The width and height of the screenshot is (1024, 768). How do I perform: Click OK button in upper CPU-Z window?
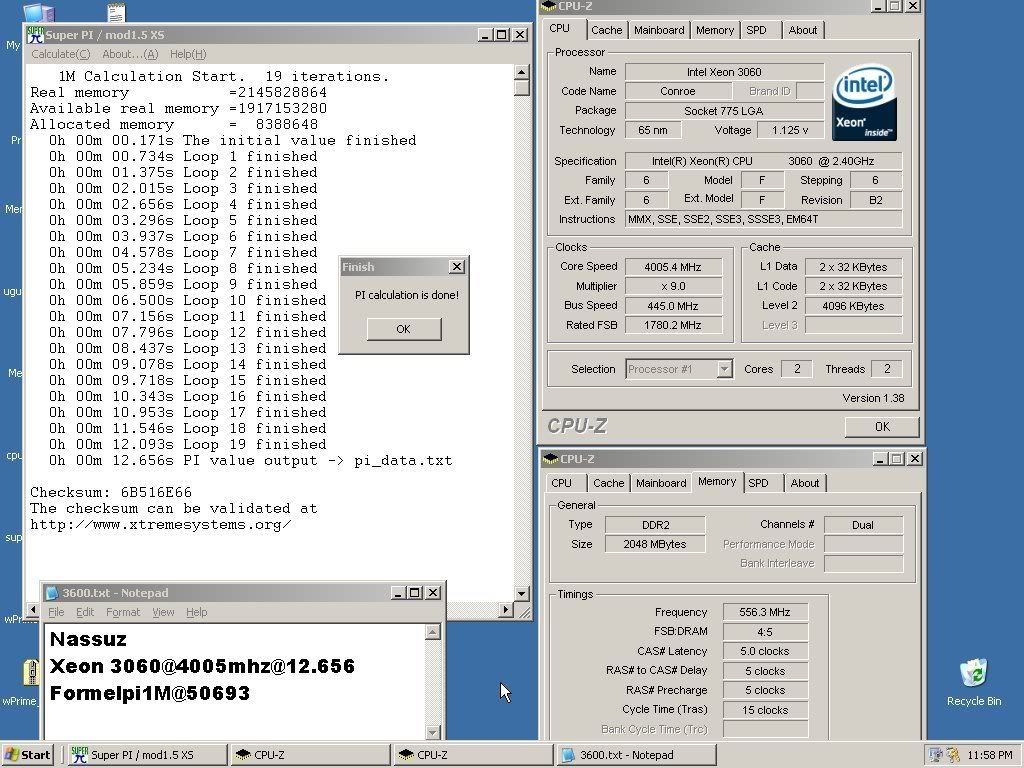(x=882, y=426)
